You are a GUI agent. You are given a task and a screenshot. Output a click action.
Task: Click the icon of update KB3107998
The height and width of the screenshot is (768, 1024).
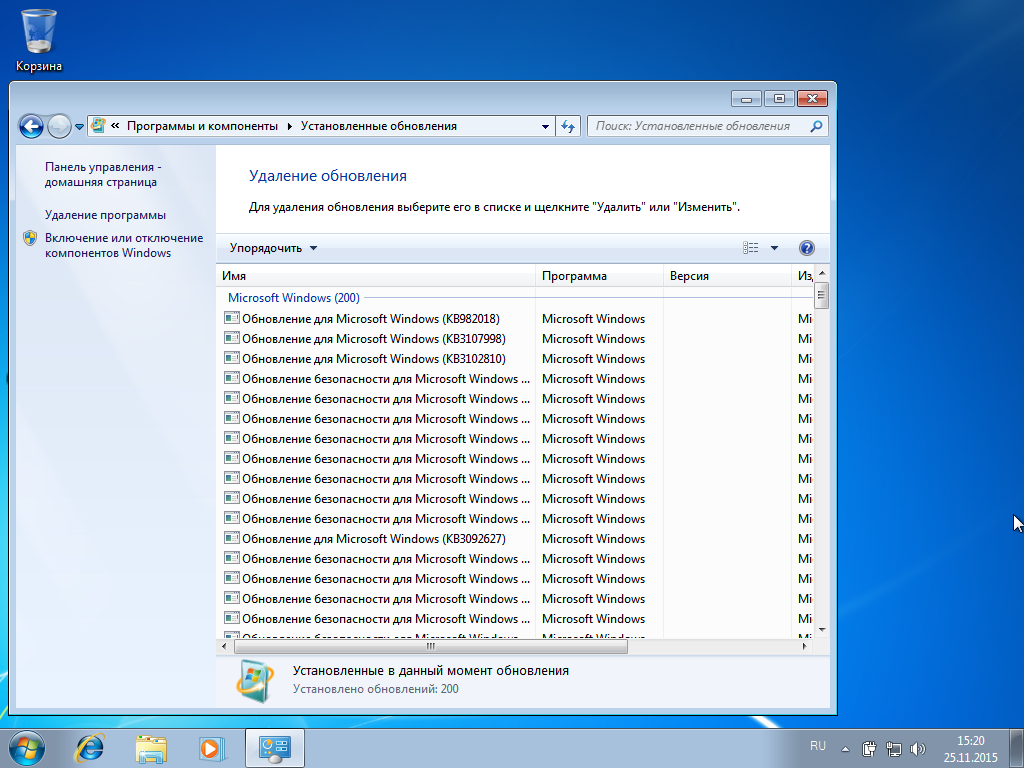click(231, 338)
